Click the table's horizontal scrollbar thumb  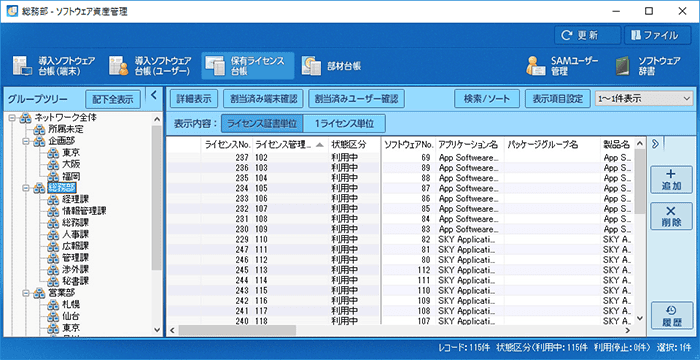pyautogui.click(x=237, y=330)
